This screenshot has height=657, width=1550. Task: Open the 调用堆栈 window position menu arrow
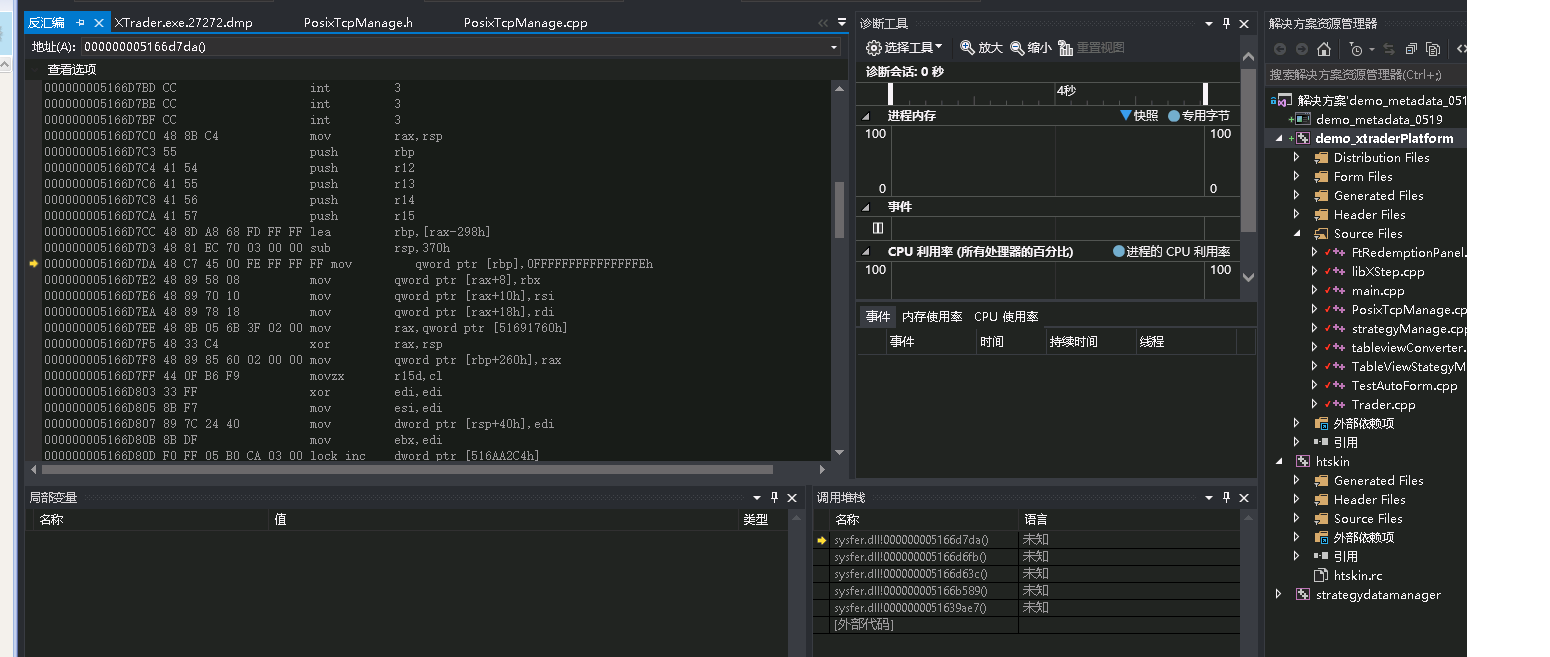tap(1208, 497)
